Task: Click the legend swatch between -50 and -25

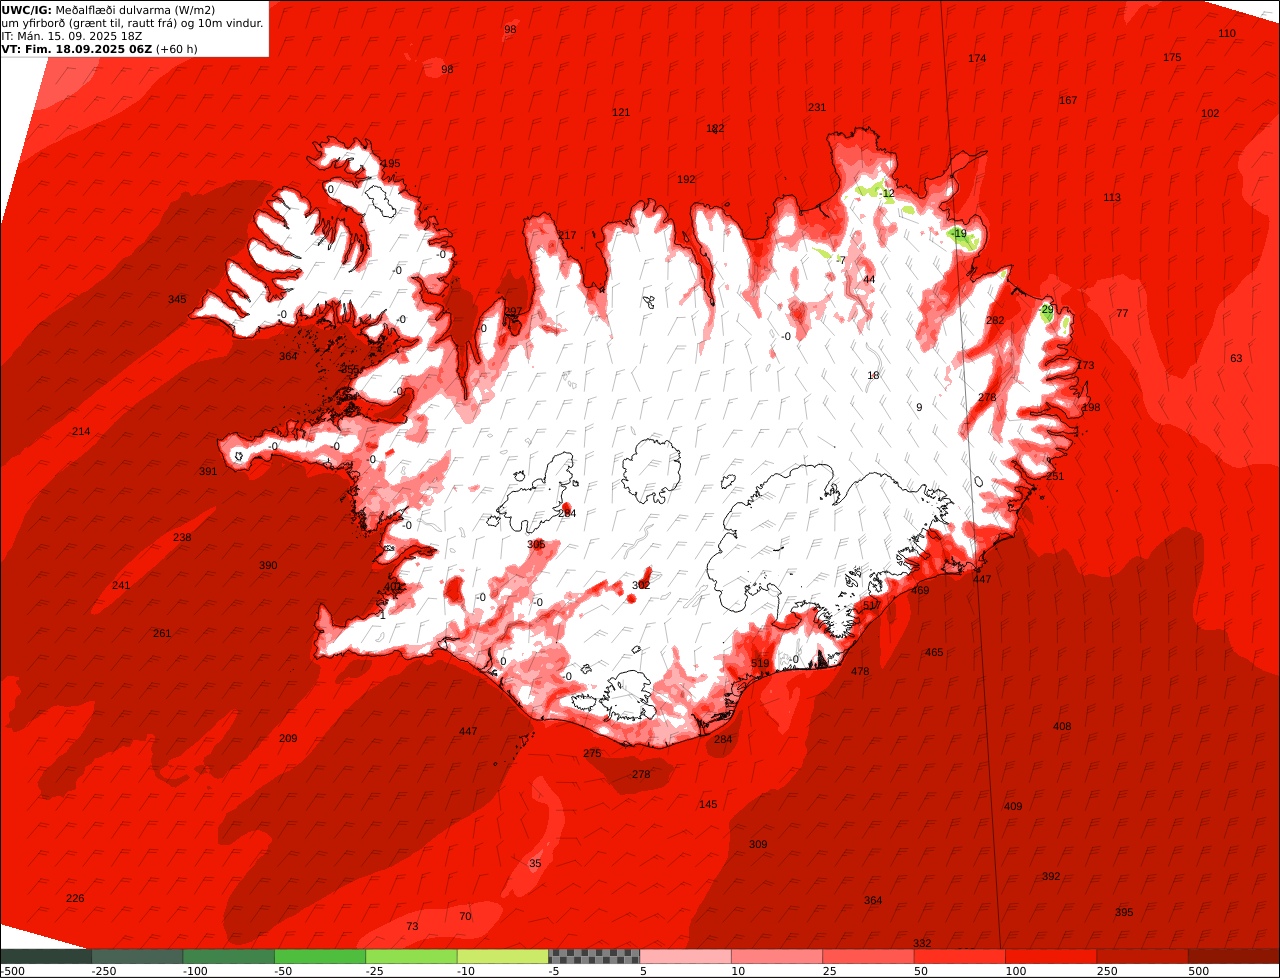Action: tap(320, 956)
